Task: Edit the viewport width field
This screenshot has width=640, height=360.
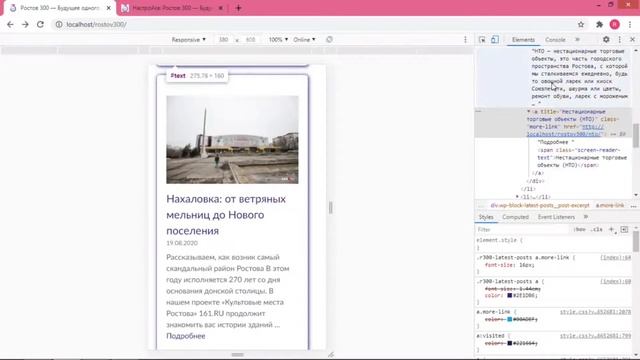Action: [223, 40]
